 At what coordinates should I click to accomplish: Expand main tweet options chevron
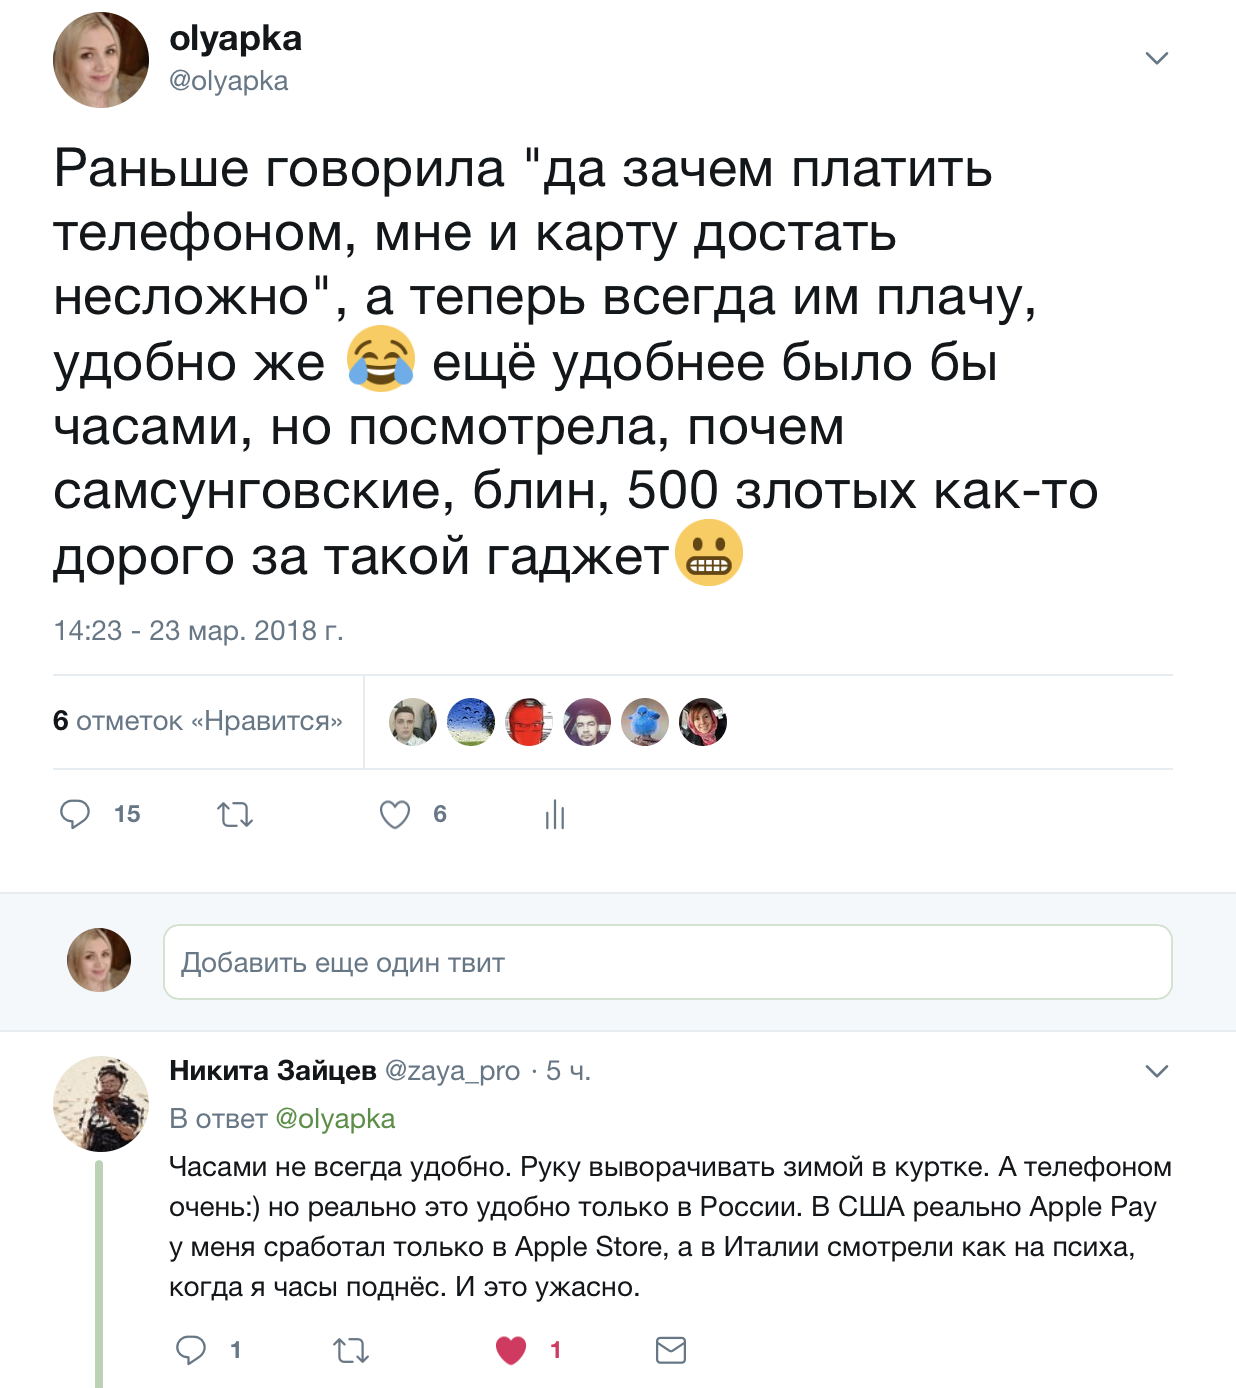point(1157,58)
